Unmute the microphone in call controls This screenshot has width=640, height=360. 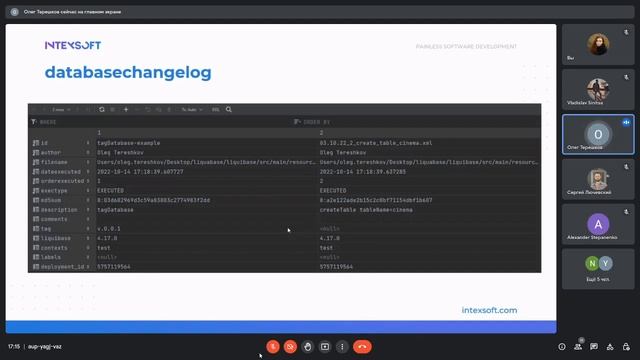273,347
